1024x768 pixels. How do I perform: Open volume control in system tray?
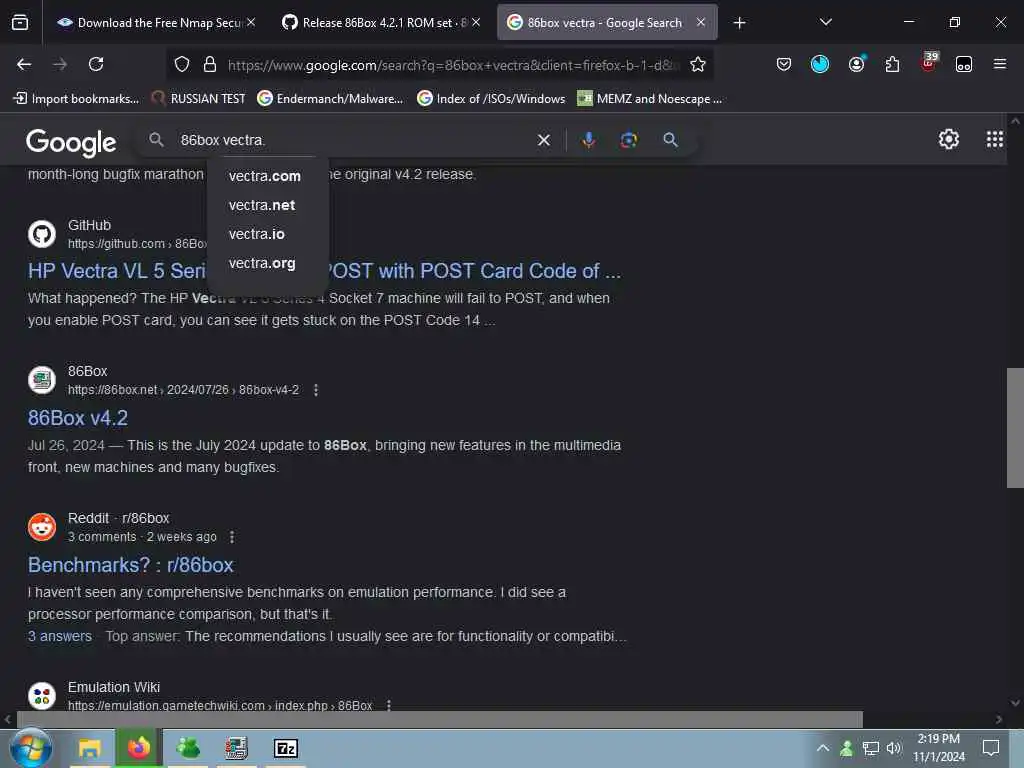pyautogui.click(x=894, y=748)
